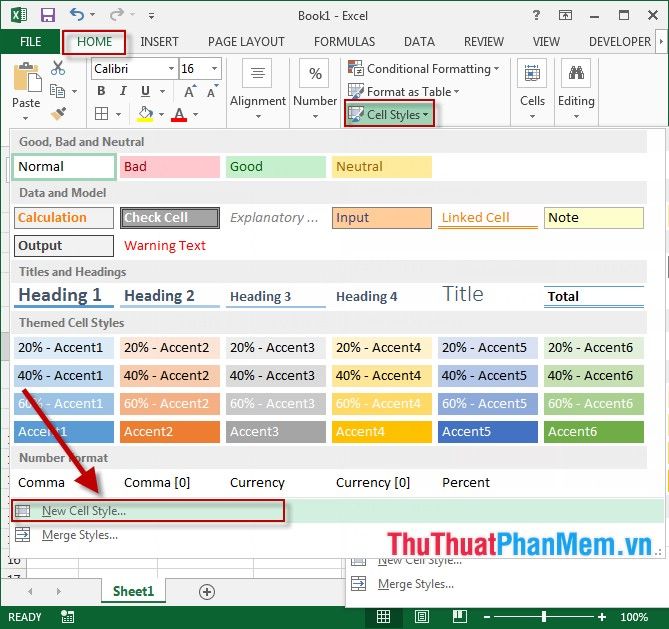
Task: Switch to the FORMULAS tab
Action: point(344,42)
